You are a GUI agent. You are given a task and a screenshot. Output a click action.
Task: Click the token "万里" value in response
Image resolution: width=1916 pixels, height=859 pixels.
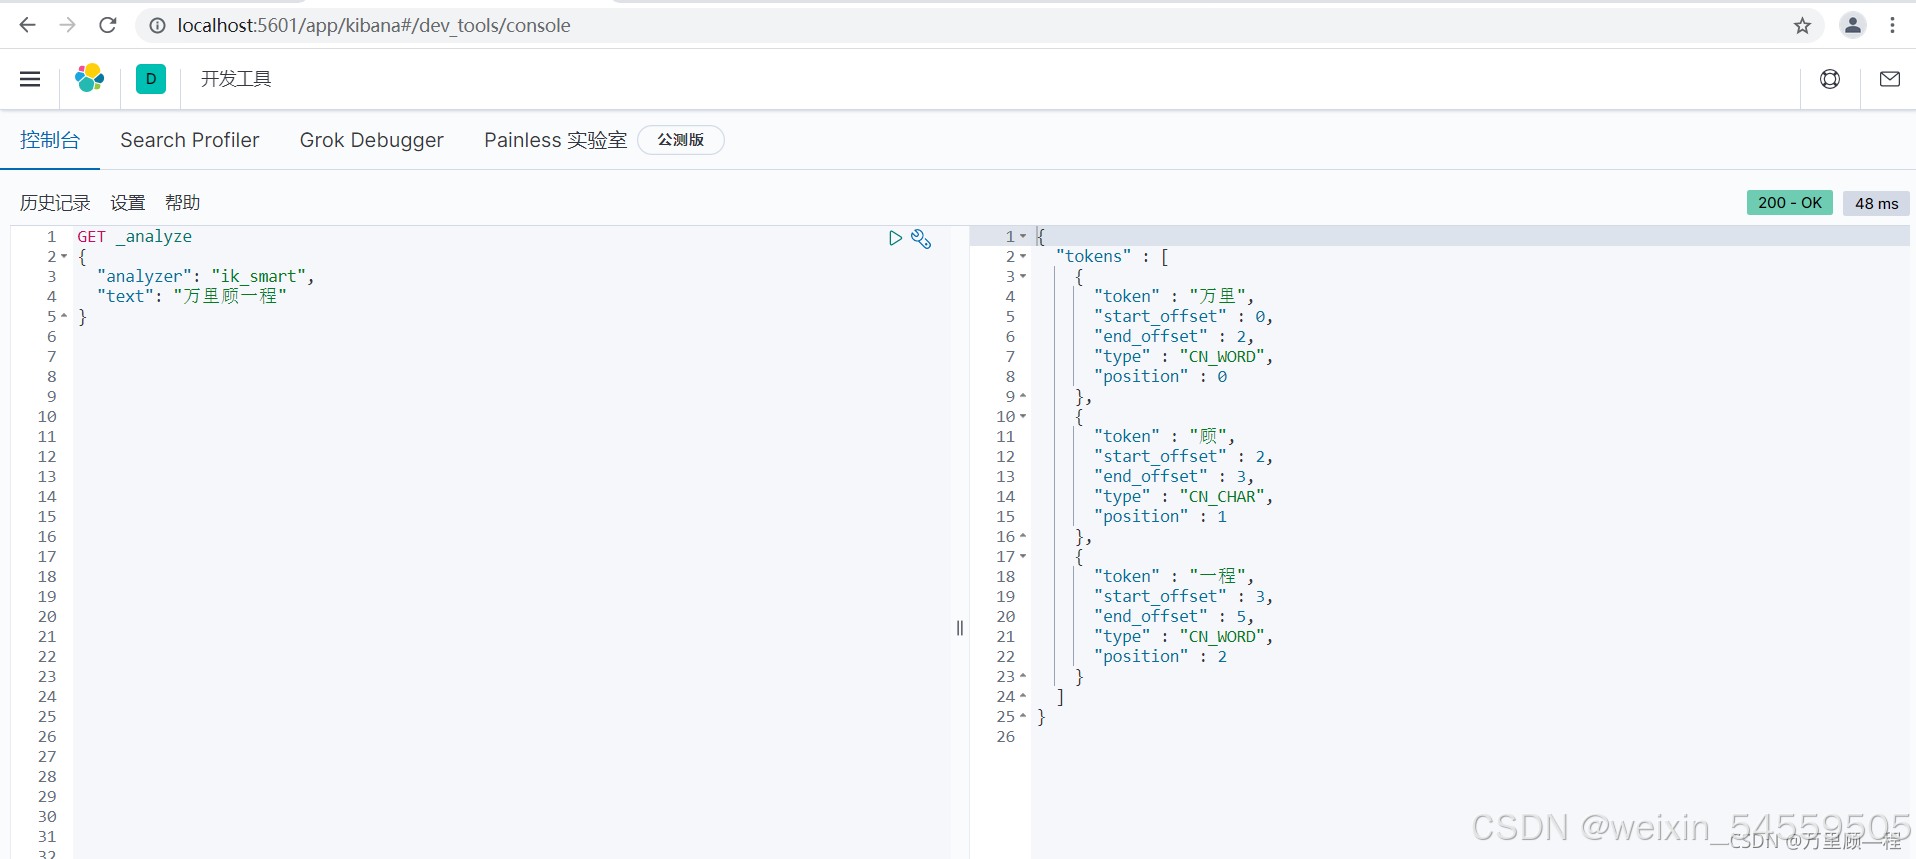[x=1217, y=297]
